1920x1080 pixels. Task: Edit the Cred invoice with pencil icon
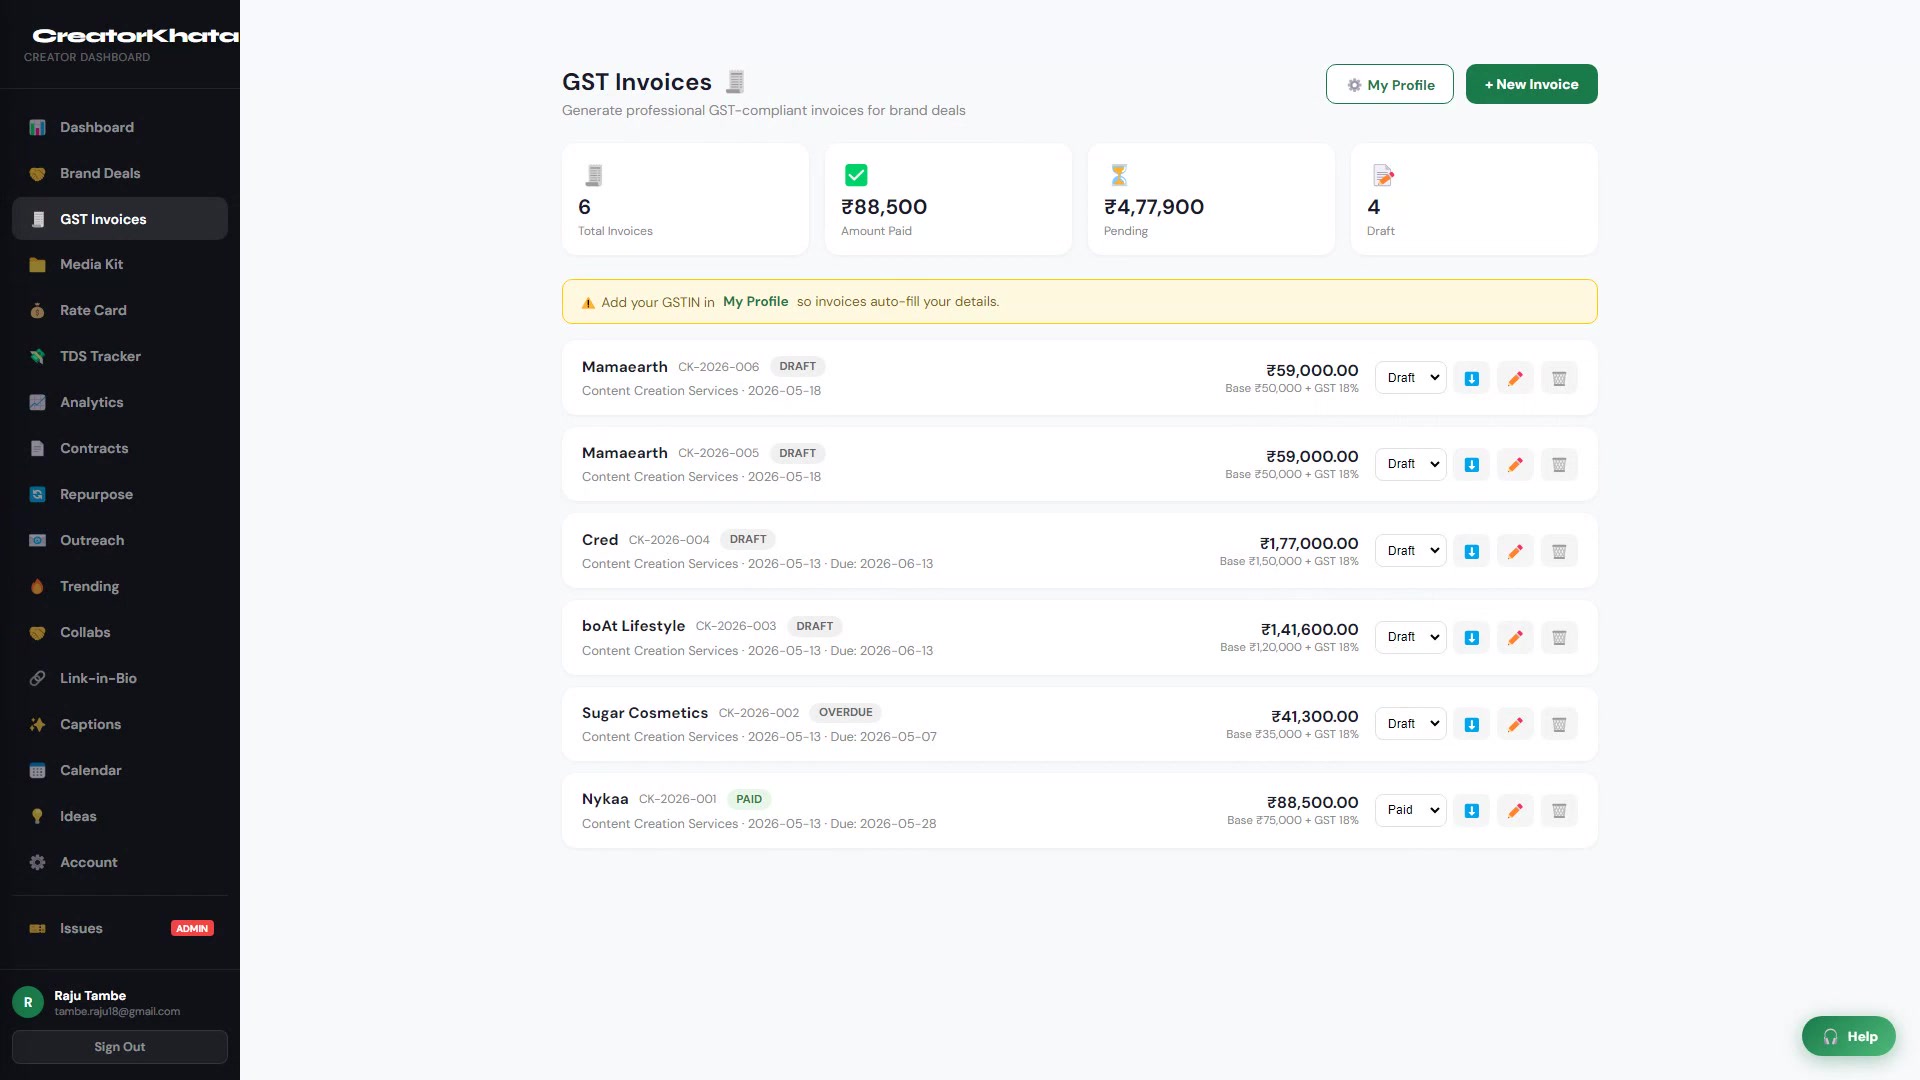(x=1515, y=551)
